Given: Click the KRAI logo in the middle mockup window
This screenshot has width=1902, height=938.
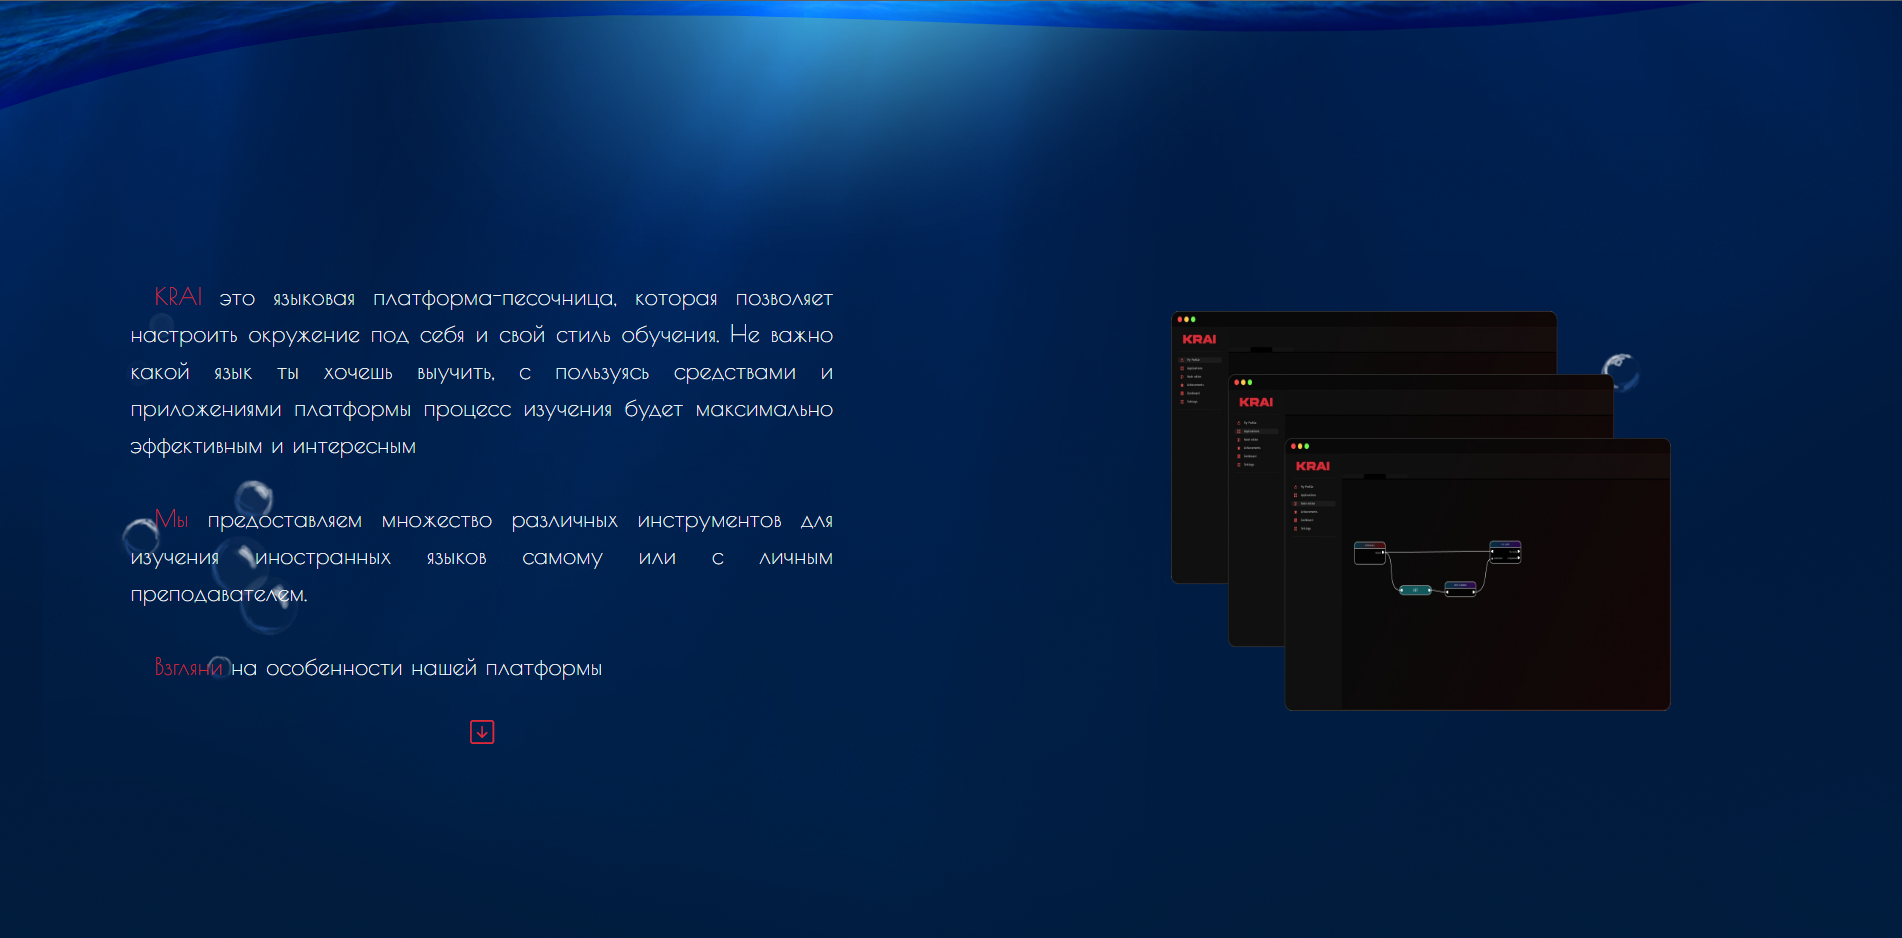Looking at the screenshot, I should point(1255,402).
